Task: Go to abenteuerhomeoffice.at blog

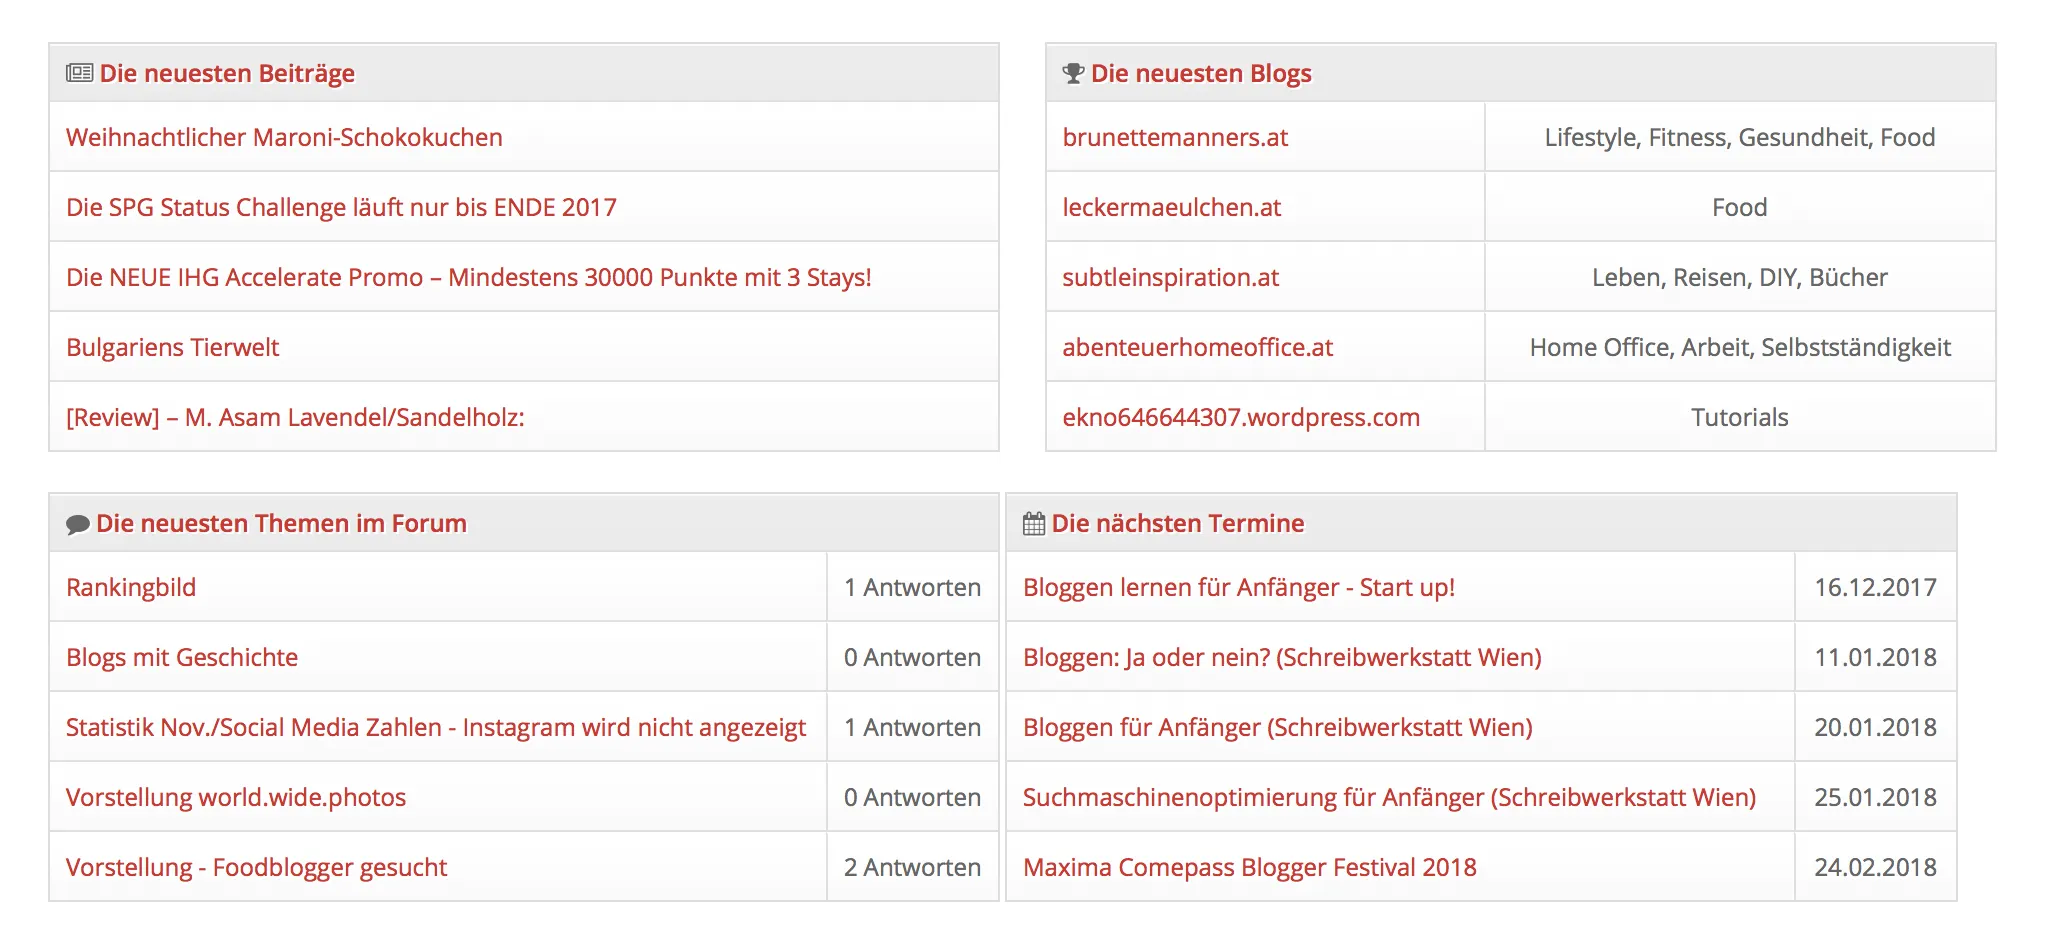Action: tap(1197, 347)
